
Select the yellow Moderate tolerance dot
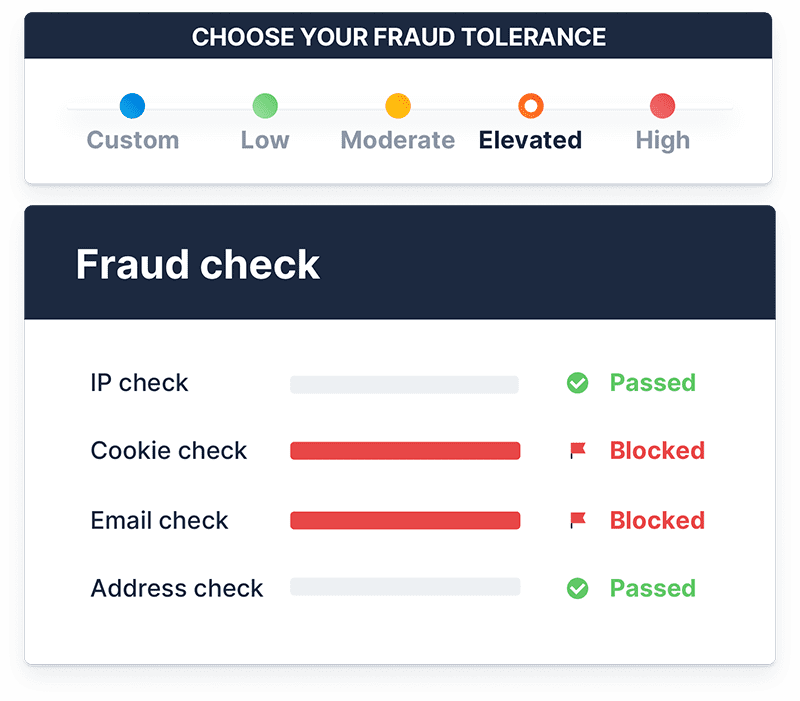pyautogui.click(x=398, y=106)
